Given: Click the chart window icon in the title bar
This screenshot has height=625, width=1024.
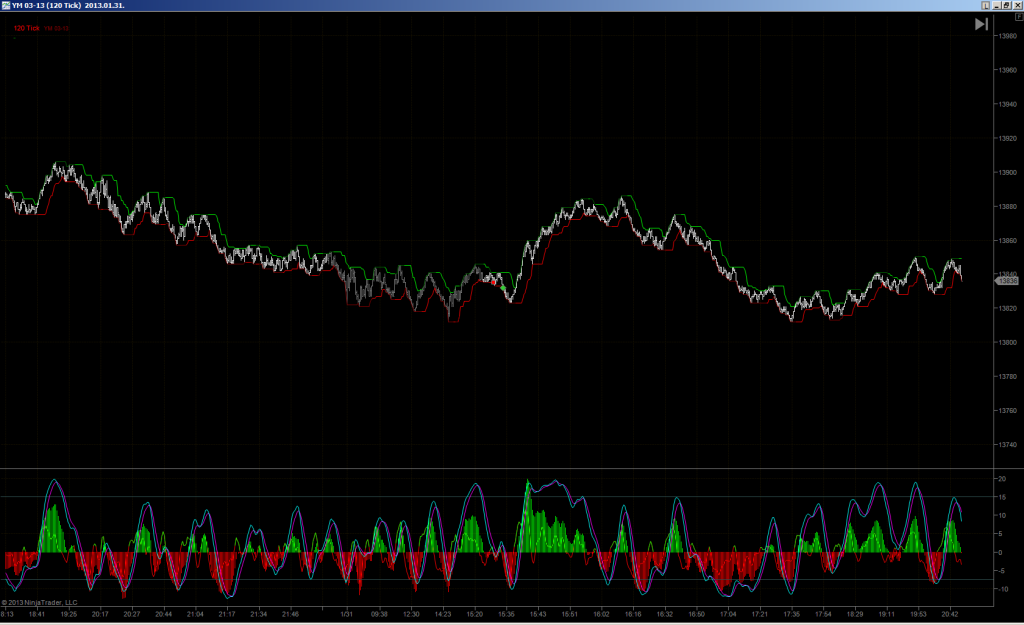Looking at the screenshot, I should (6, 5).
